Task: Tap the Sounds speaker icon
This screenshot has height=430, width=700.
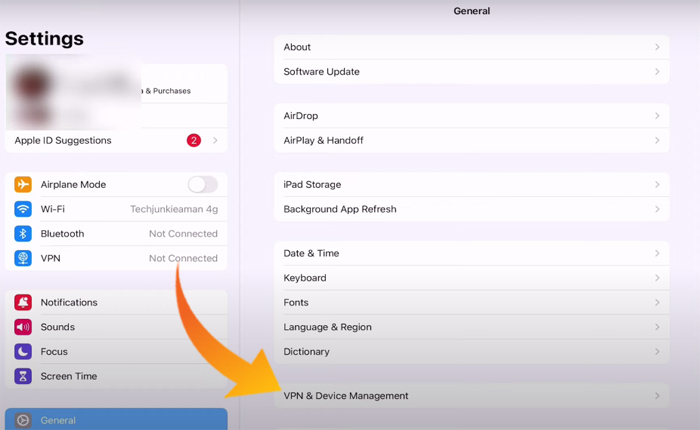Action: (x=23, y=327)
